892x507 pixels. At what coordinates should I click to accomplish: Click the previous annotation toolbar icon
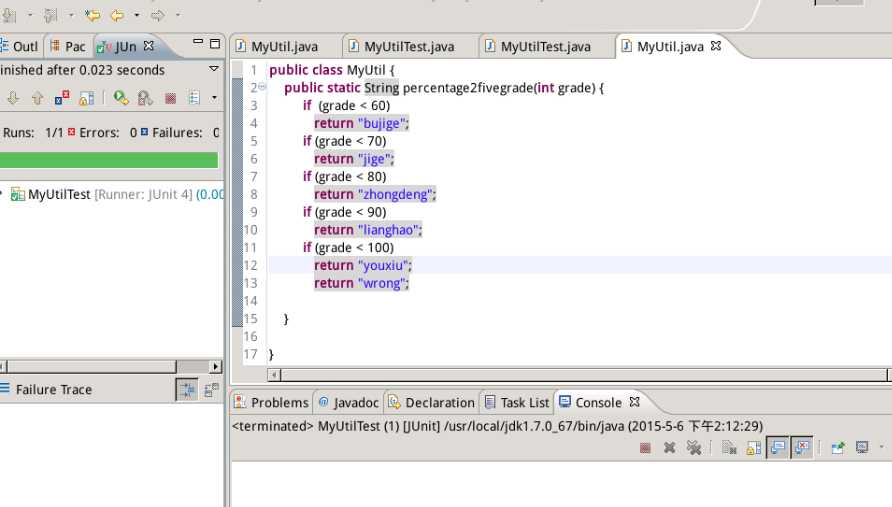(x=51, y=15)
